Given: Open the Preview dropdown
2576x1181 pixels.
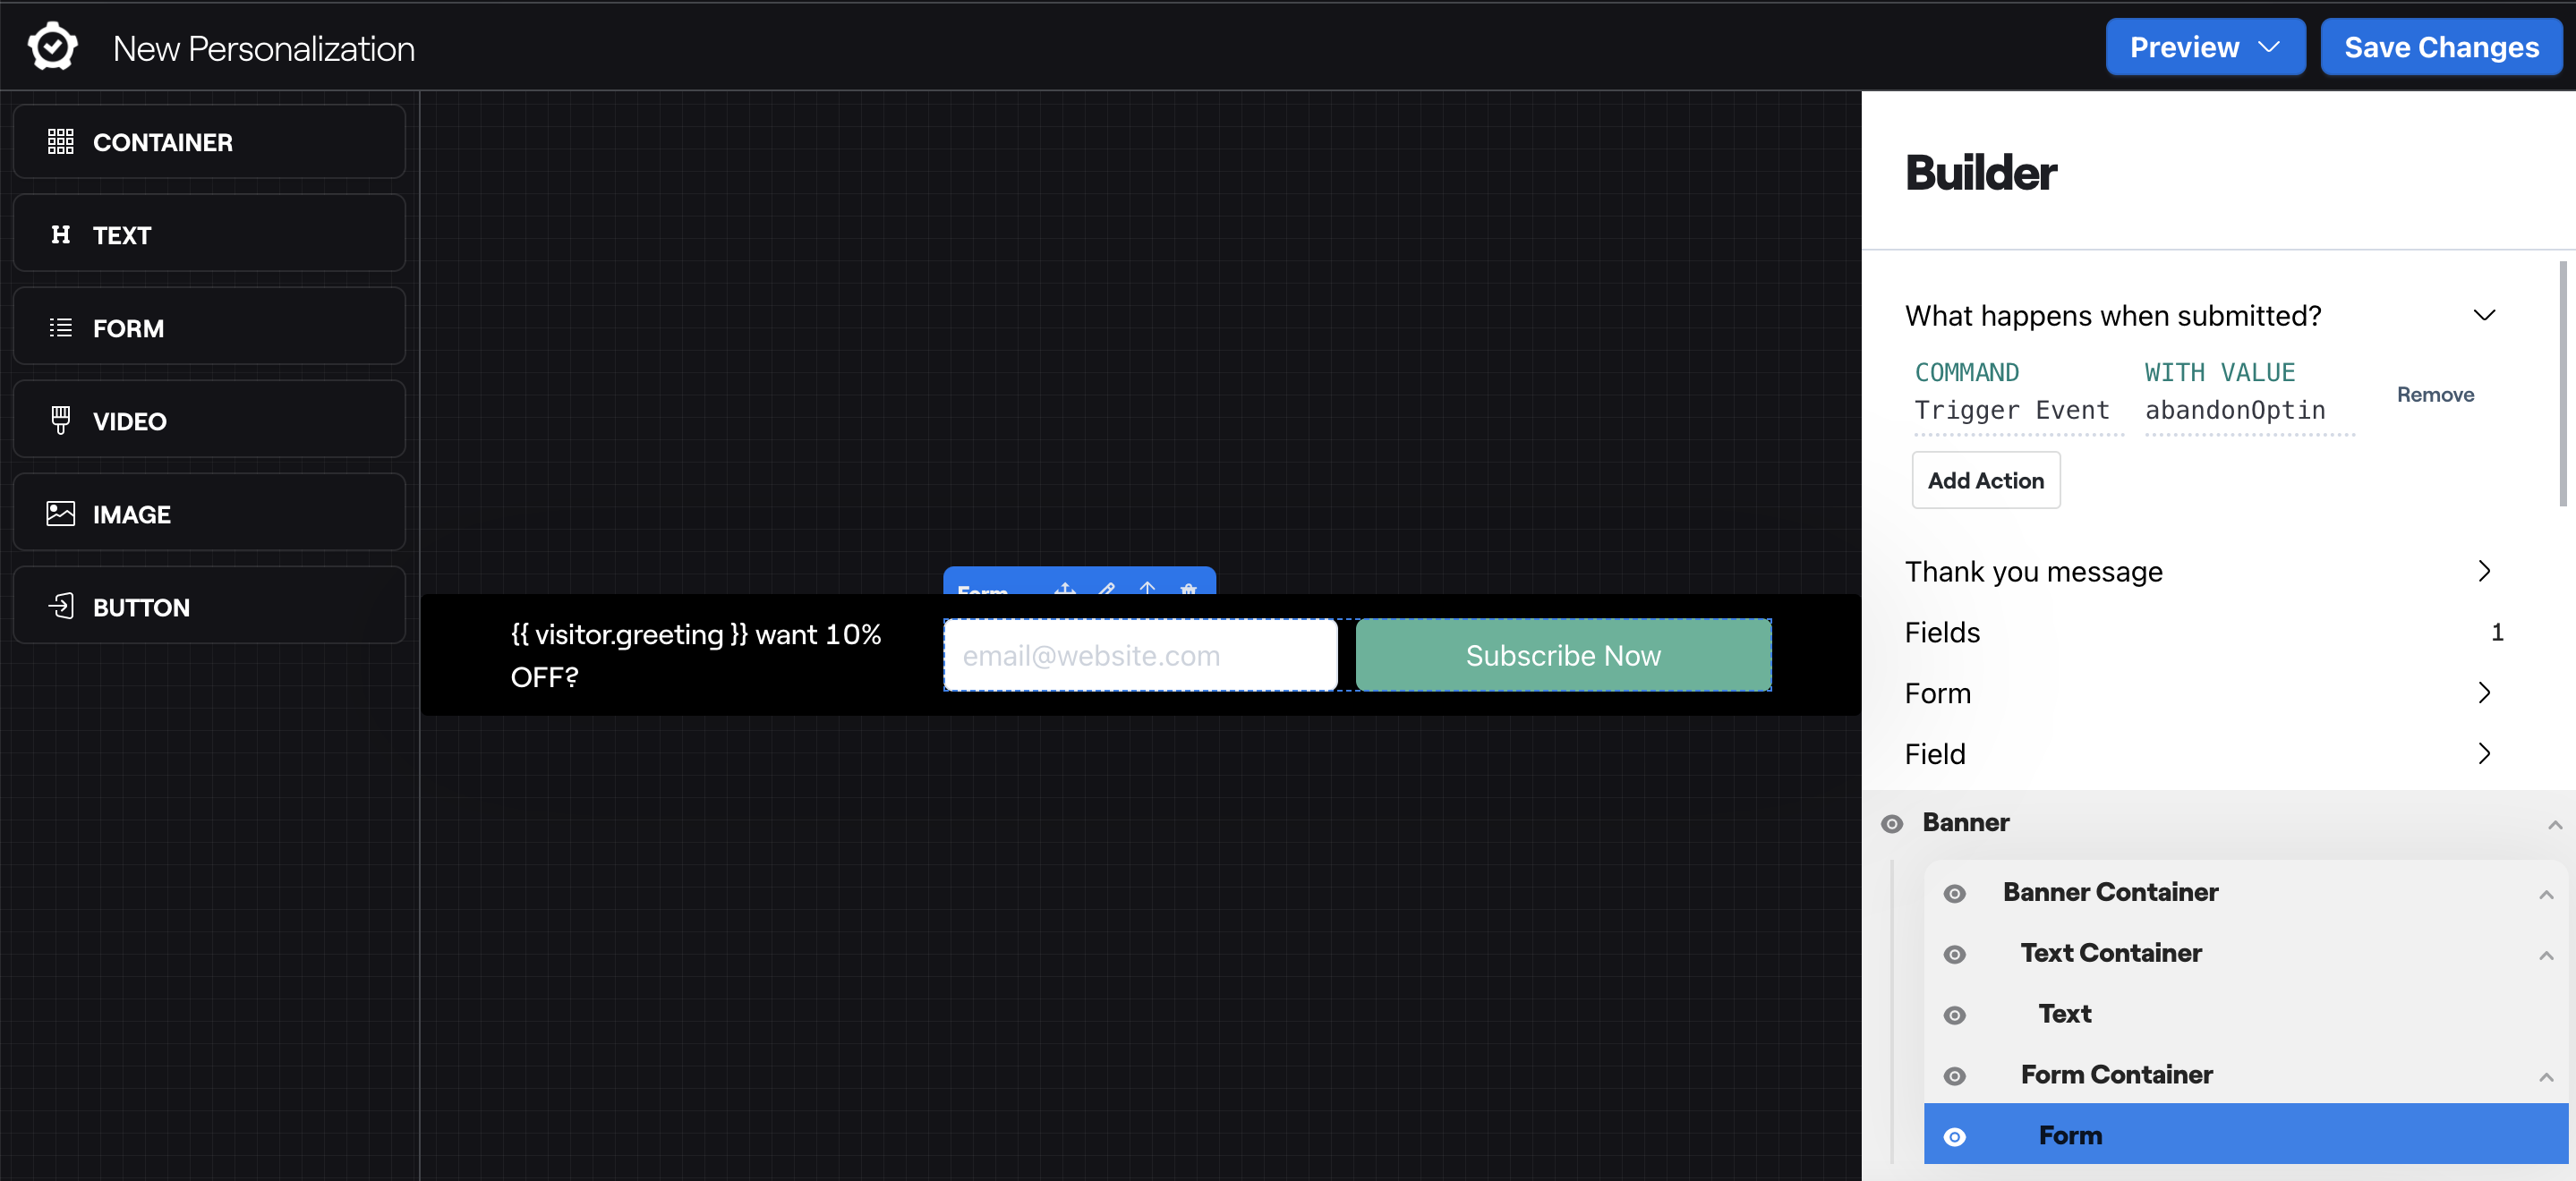Looking at the screenshot, I should 2205,47.
